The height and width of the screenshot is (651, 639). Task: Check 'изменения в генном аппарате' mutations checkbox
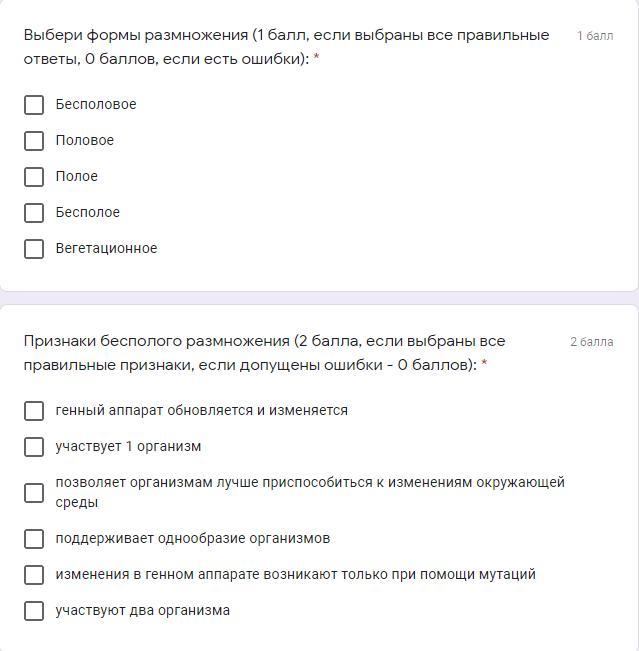pyautogui.click(x=34, y=575)
